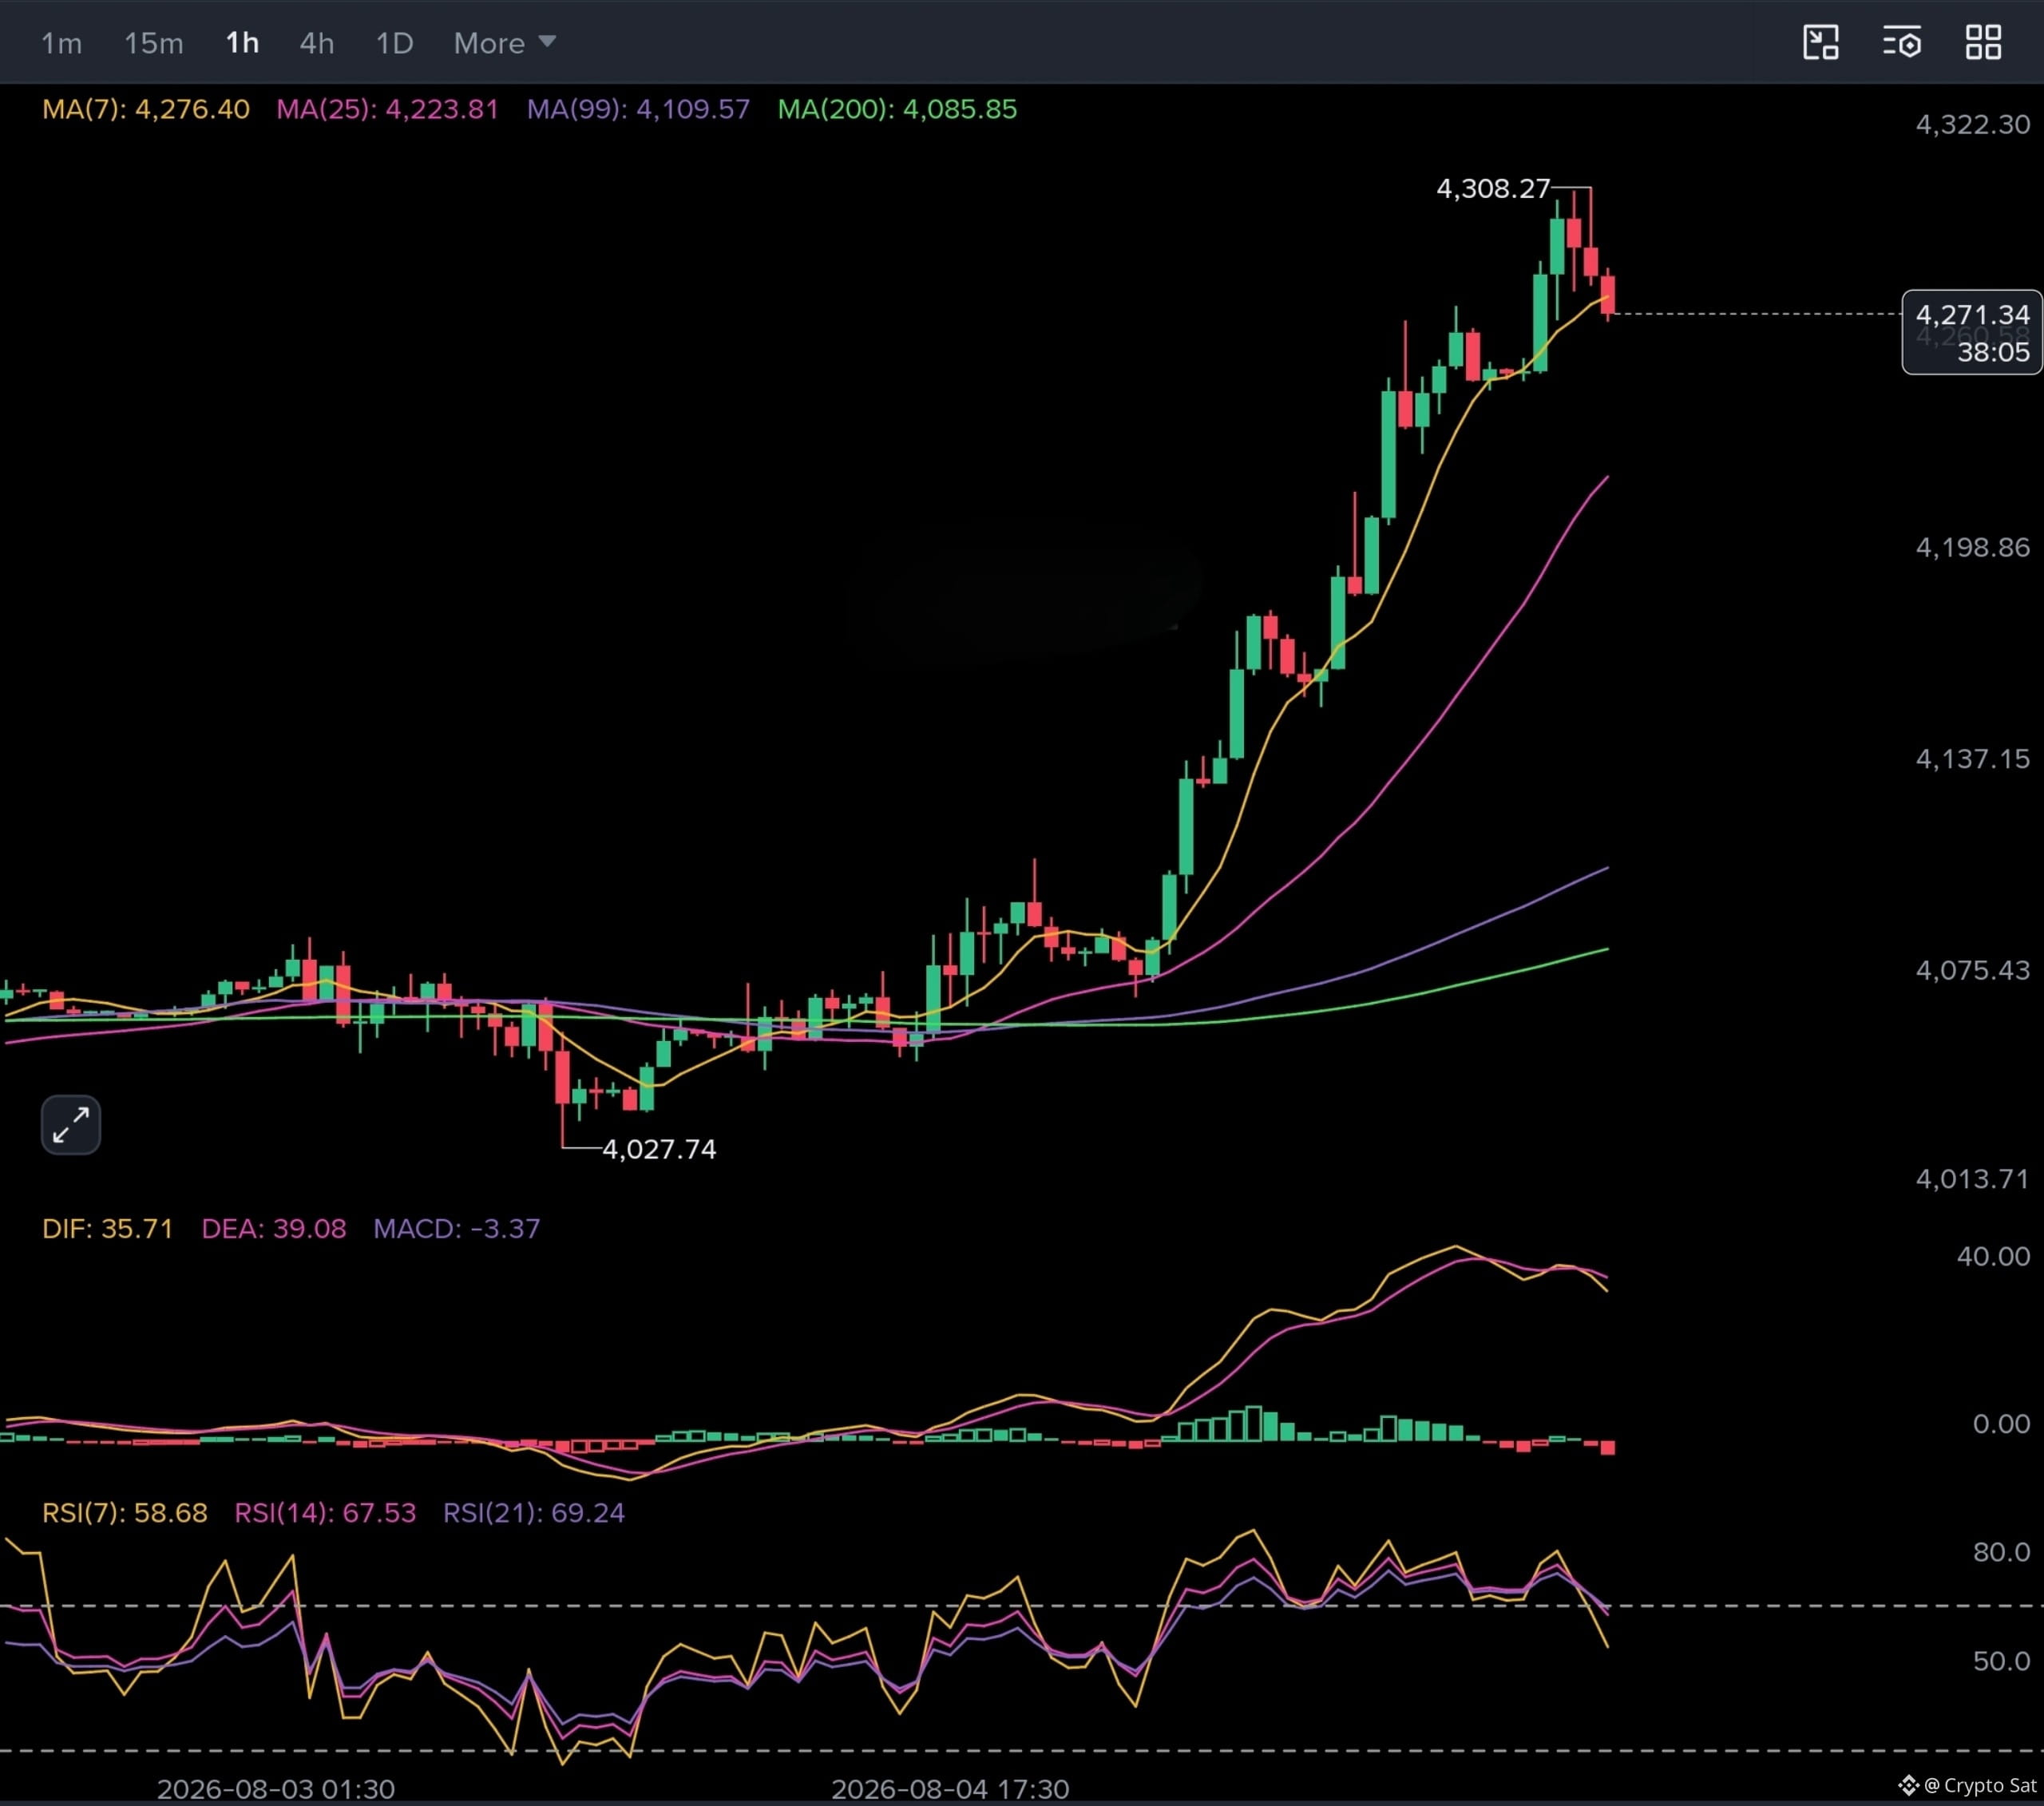Click the MA(7): 4,276.40 indicator label
Viewport: 2044px width, 1806px height.
click(x=146, y=109)
